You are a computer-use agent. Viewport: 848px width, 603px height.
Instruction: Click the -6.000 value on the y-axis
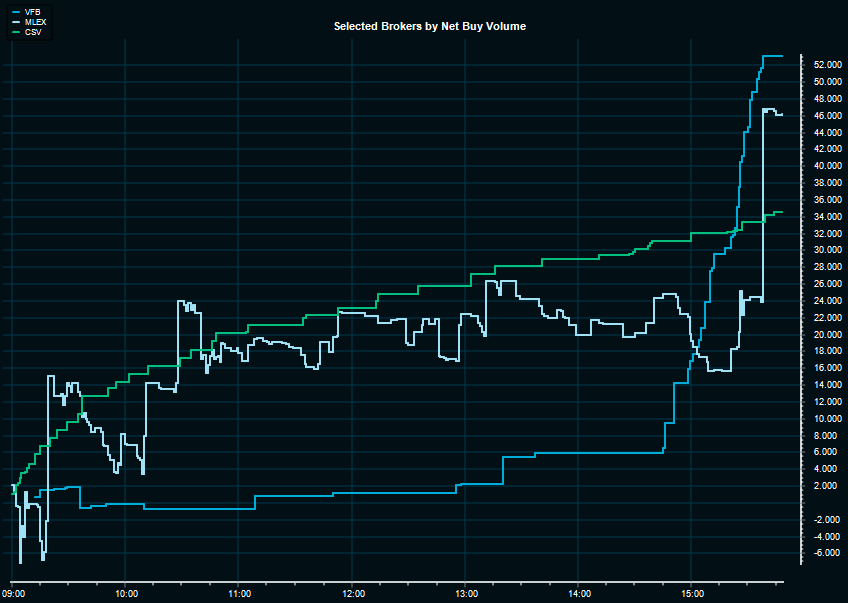coord(826,553)
